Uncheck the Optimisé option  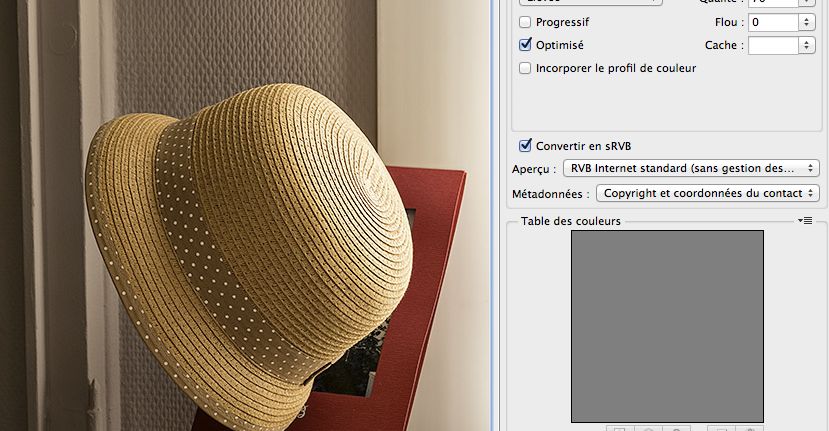525,45
